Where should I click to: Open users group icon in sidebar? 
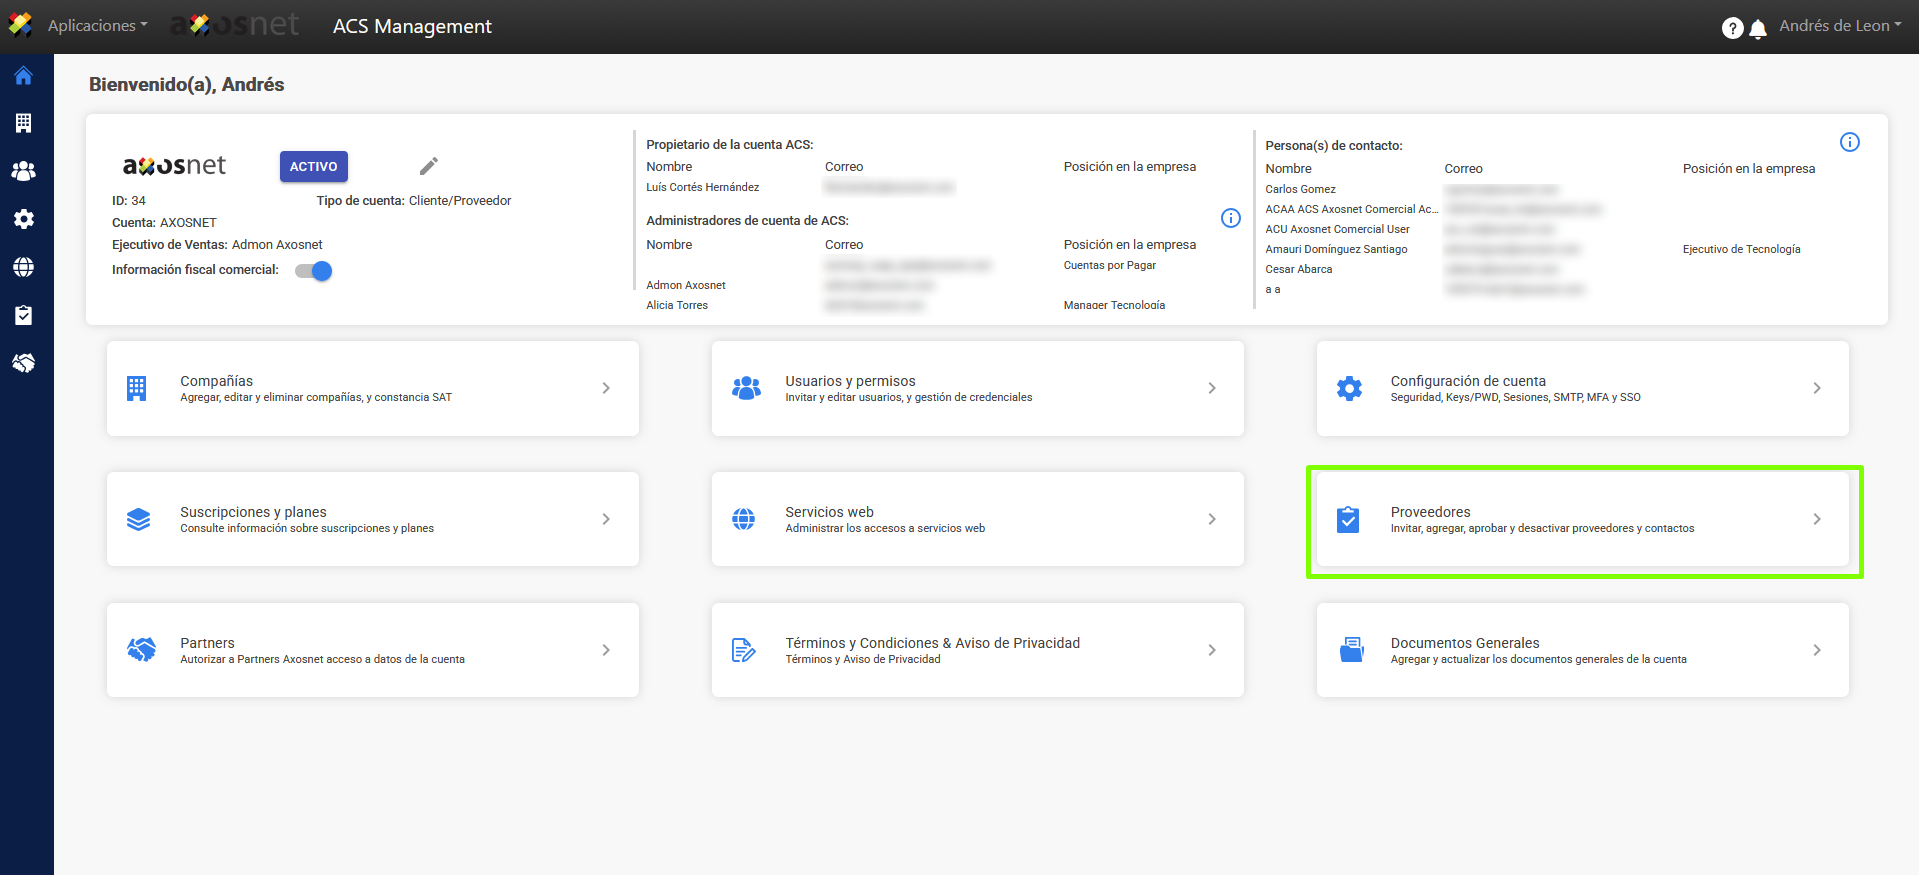pyautogui.click(x=24, y=171)
